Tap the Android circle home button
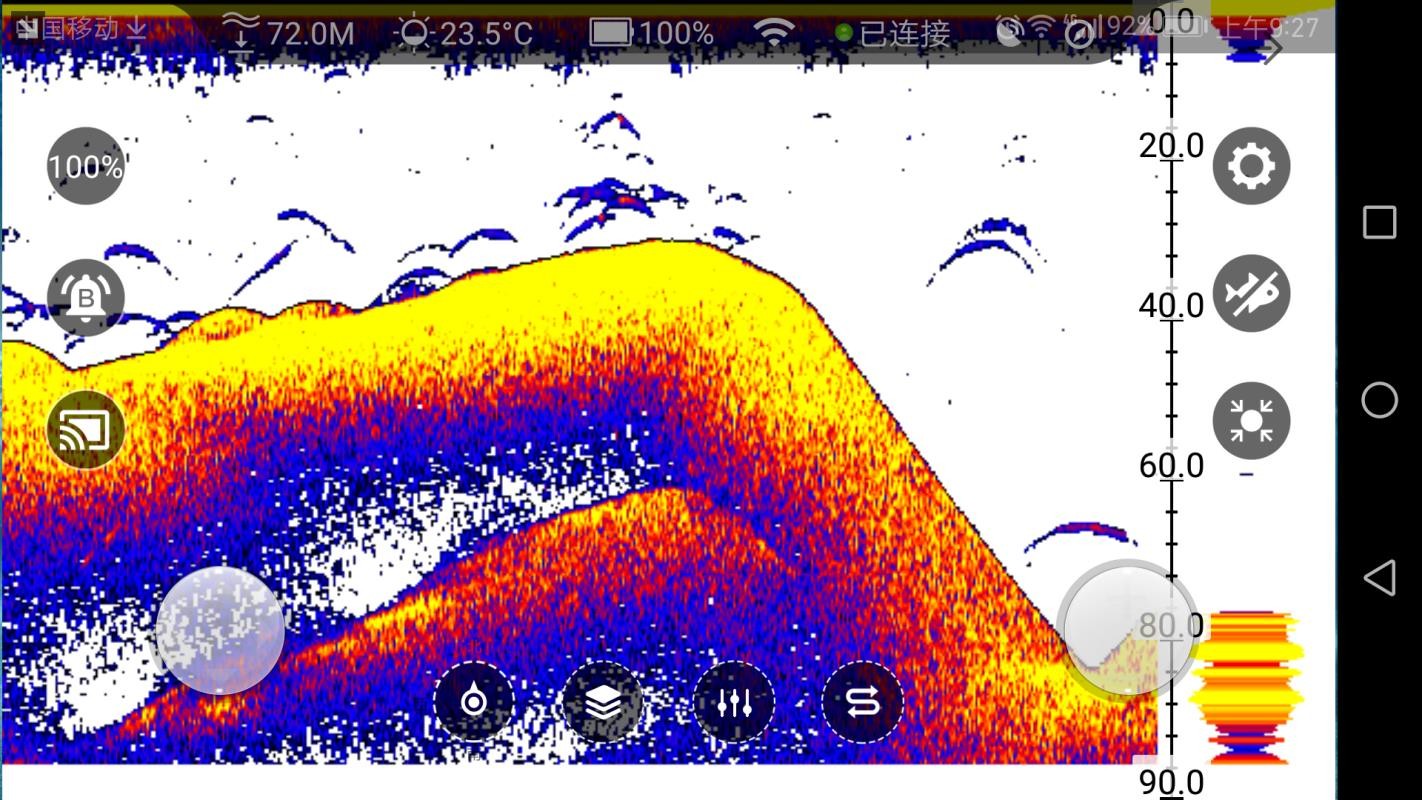 [1379, 400]
